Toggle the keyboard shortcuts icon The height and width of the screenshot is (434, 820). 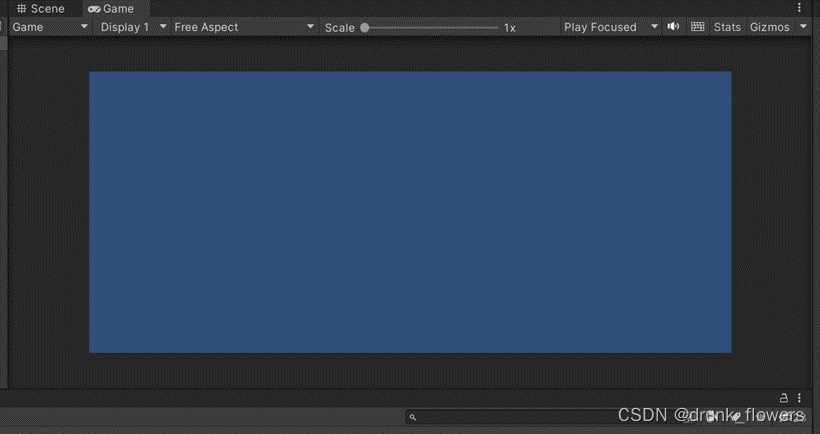point(697,27)
